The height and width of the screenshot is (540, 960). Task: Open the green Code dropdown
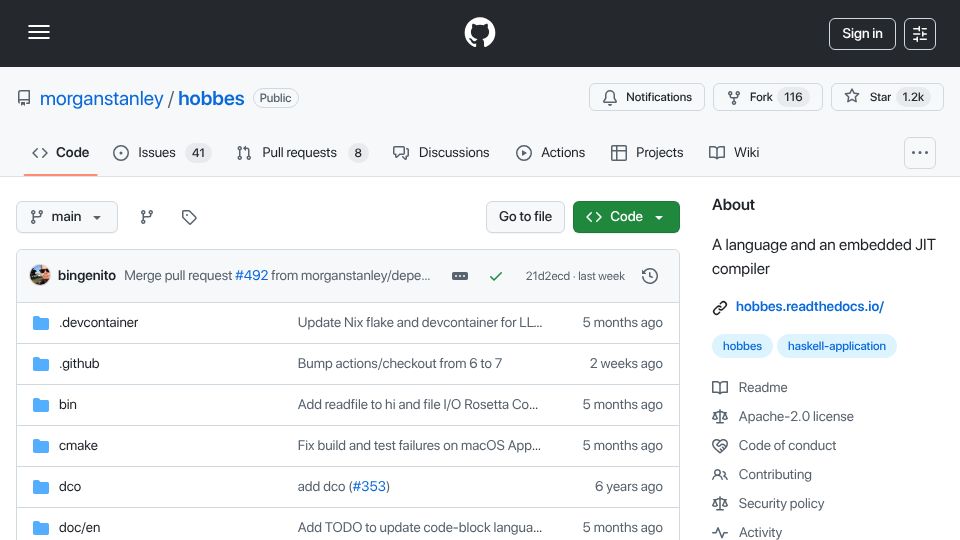coord(626,217)
